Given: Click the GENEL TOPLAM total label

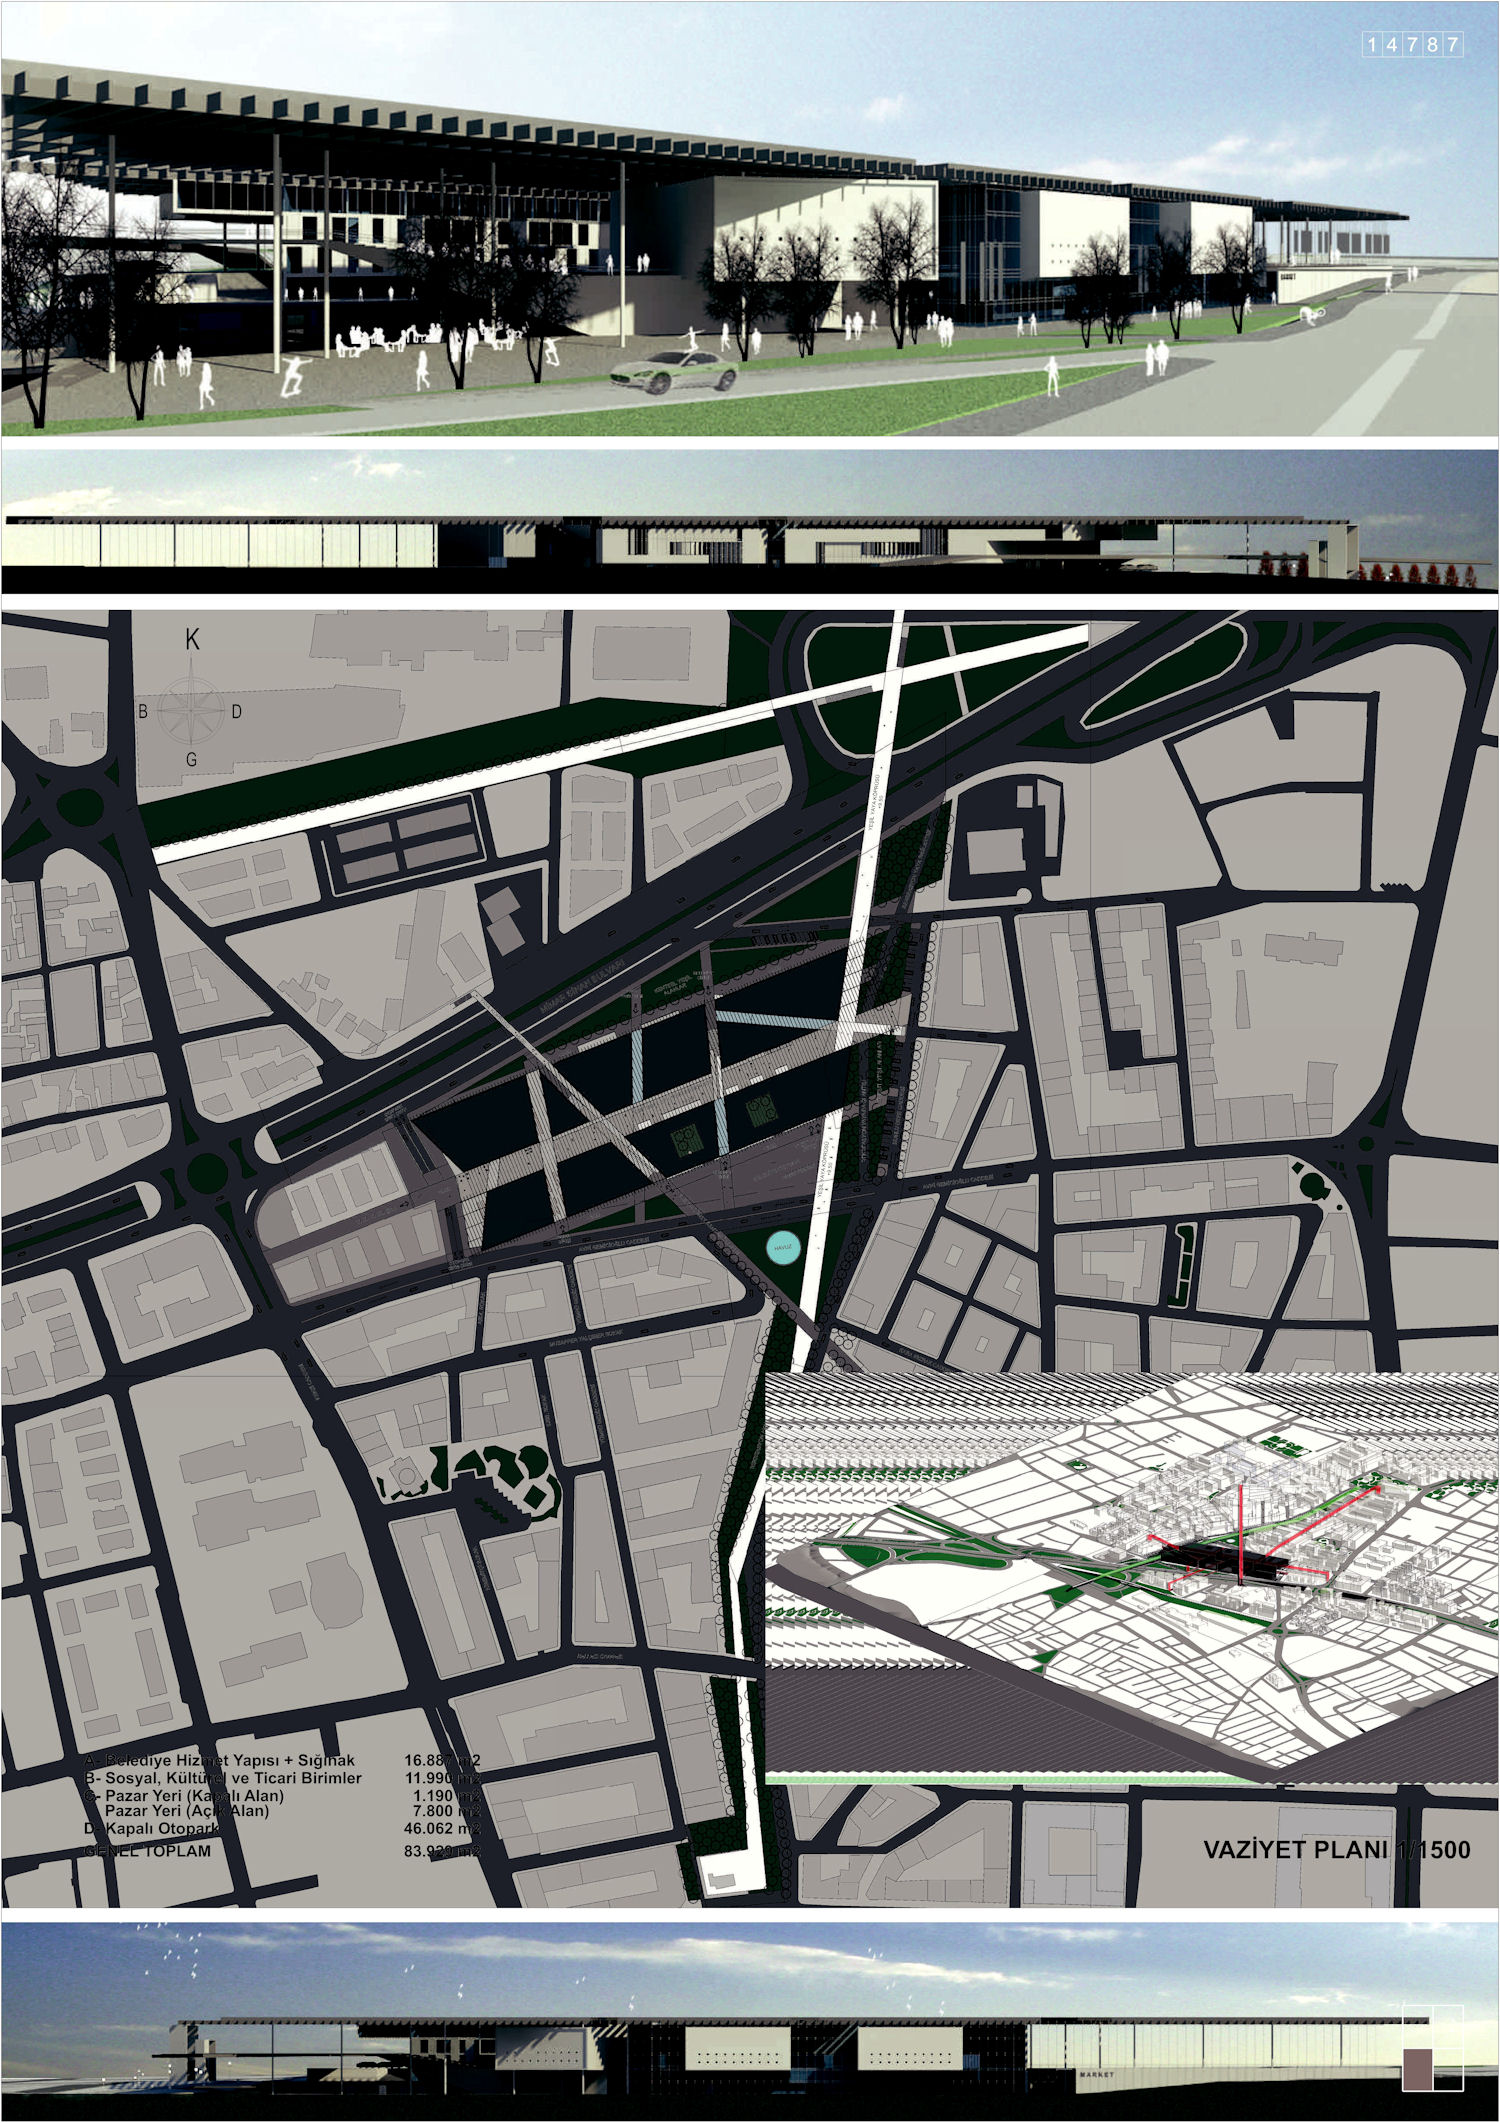Looking at the screenshot, I should [x=148, y=1851].
